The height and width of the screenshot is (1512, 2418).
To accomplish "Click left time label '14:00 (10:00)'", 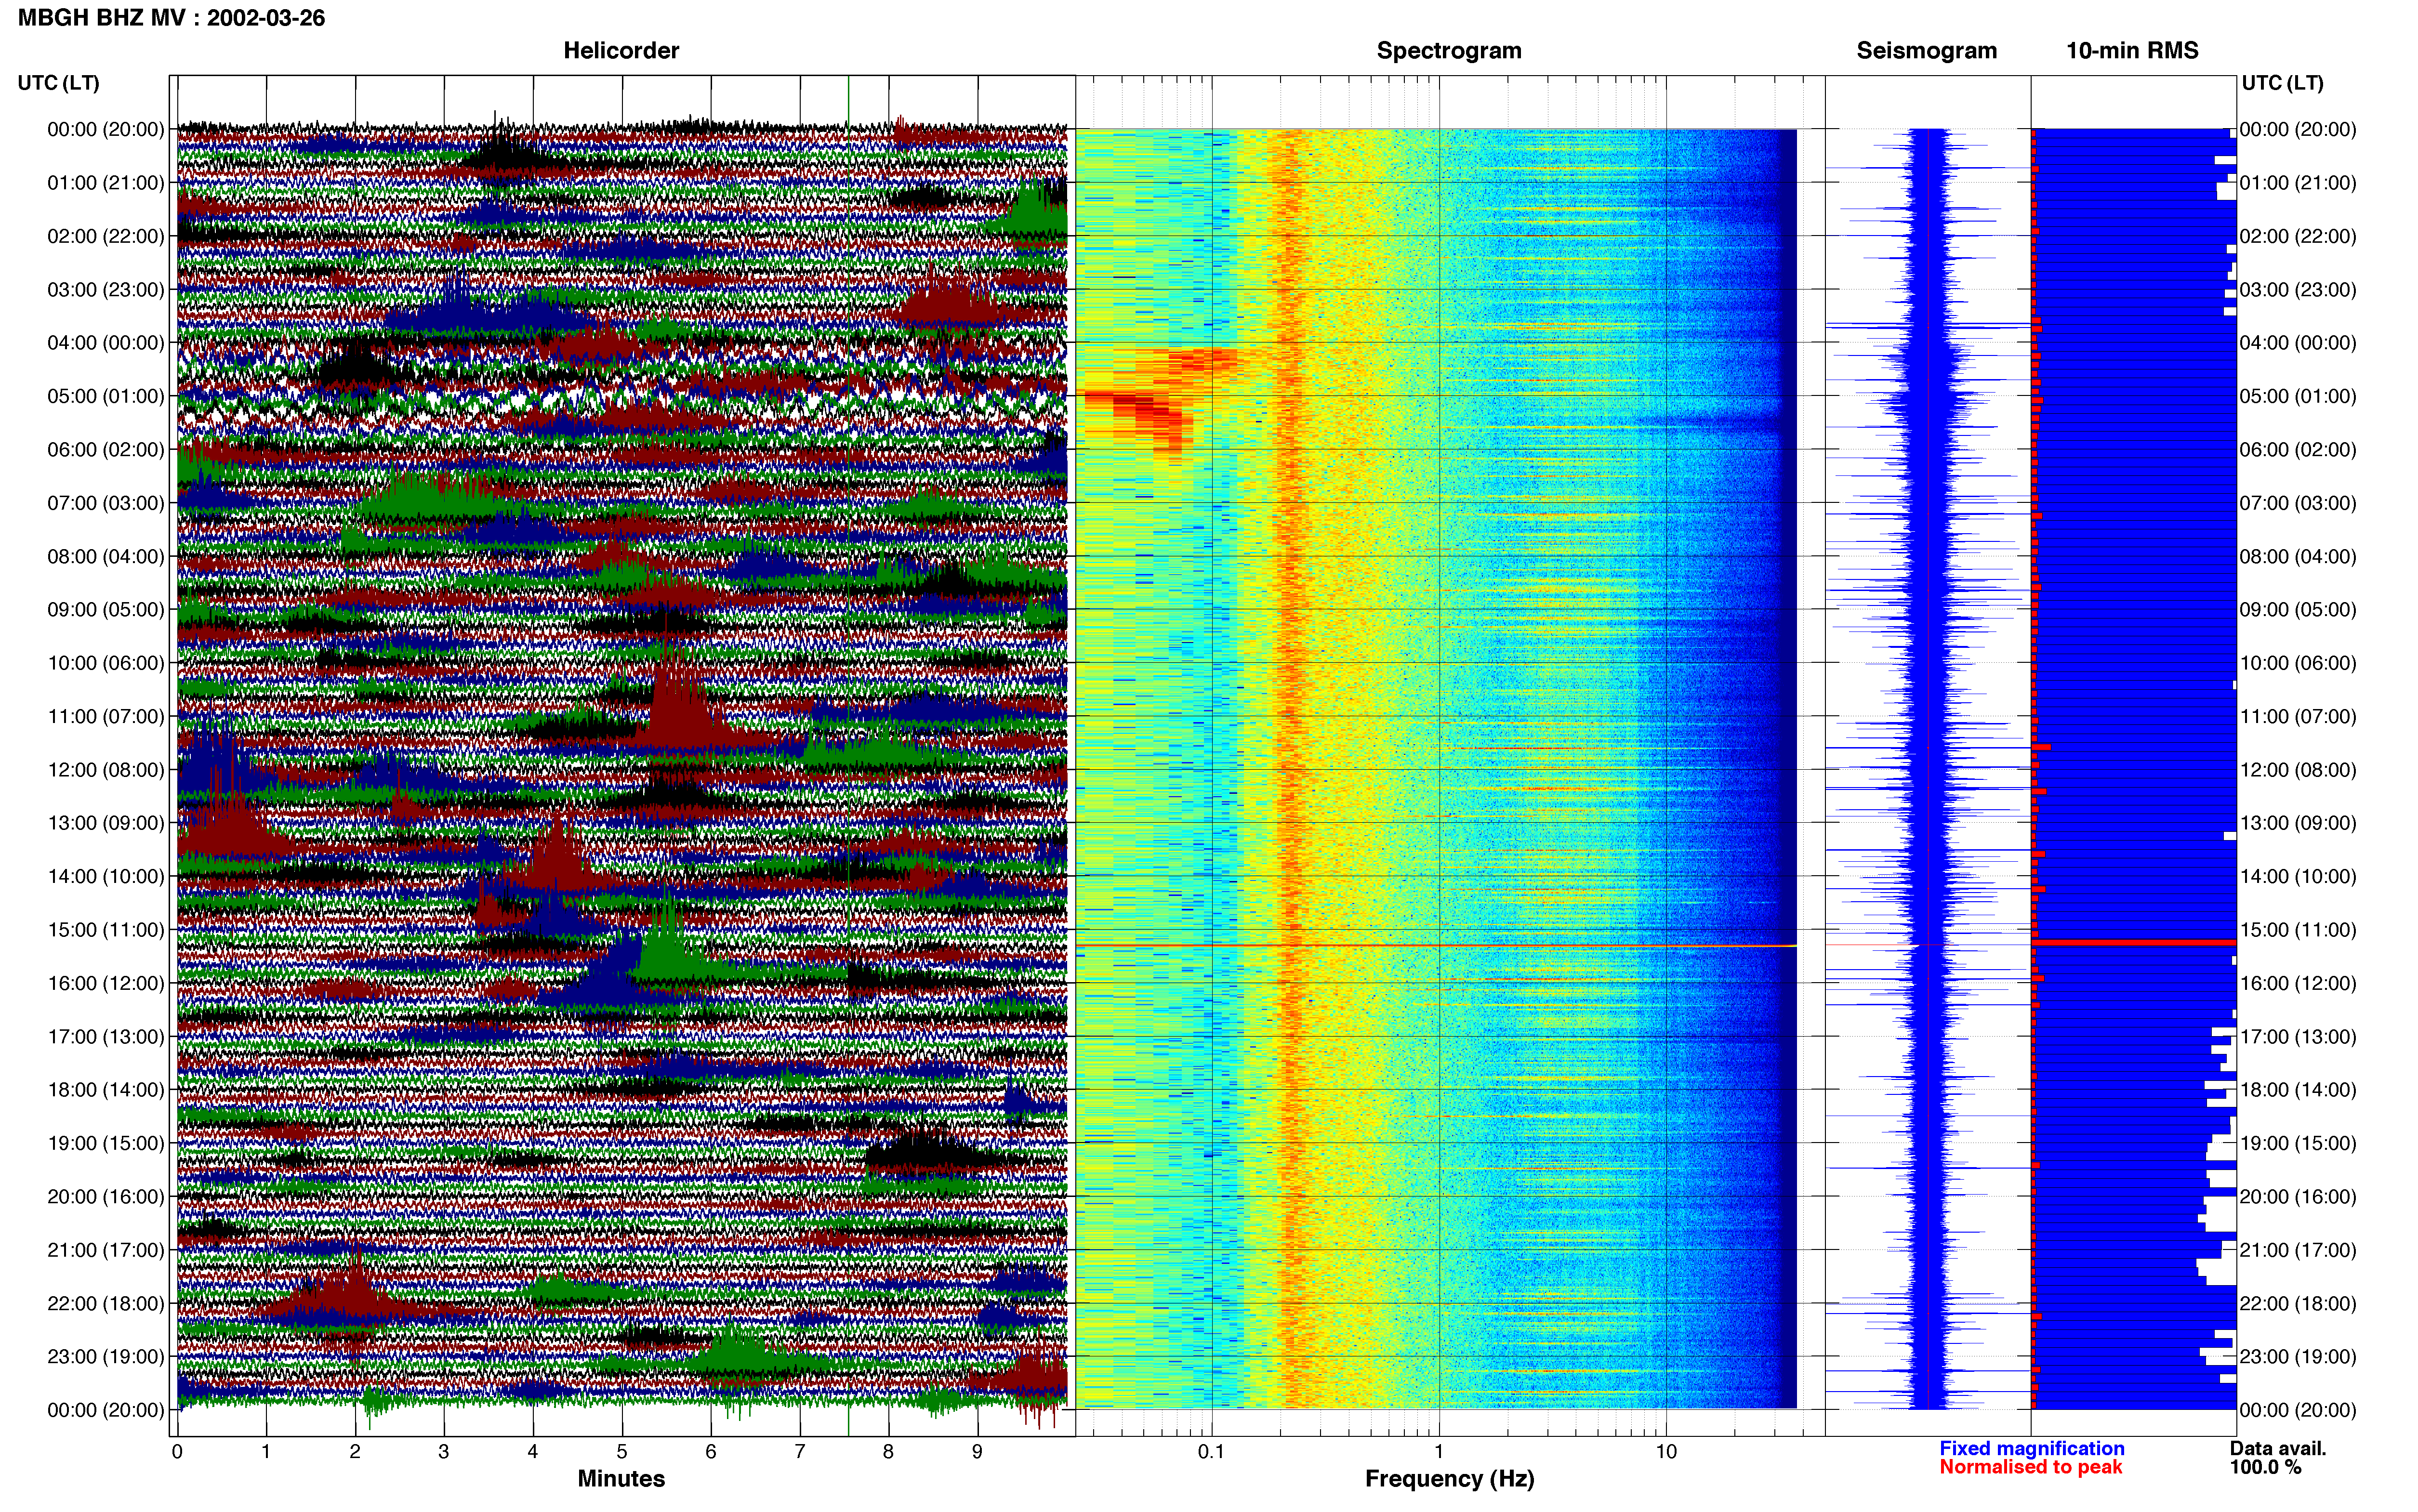I will tap(106, 876).
